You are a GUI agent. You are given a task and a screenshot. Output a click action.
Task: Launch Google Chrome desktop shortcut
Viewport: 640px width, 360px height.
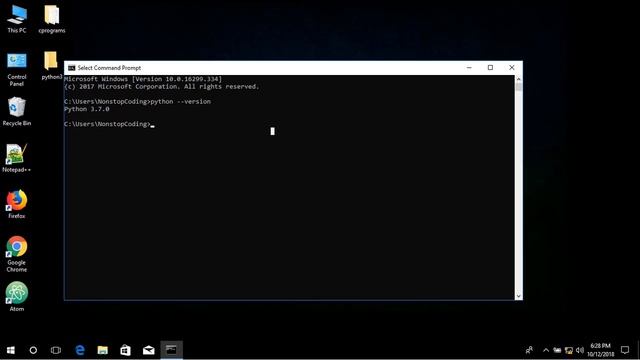pos(17,253)
